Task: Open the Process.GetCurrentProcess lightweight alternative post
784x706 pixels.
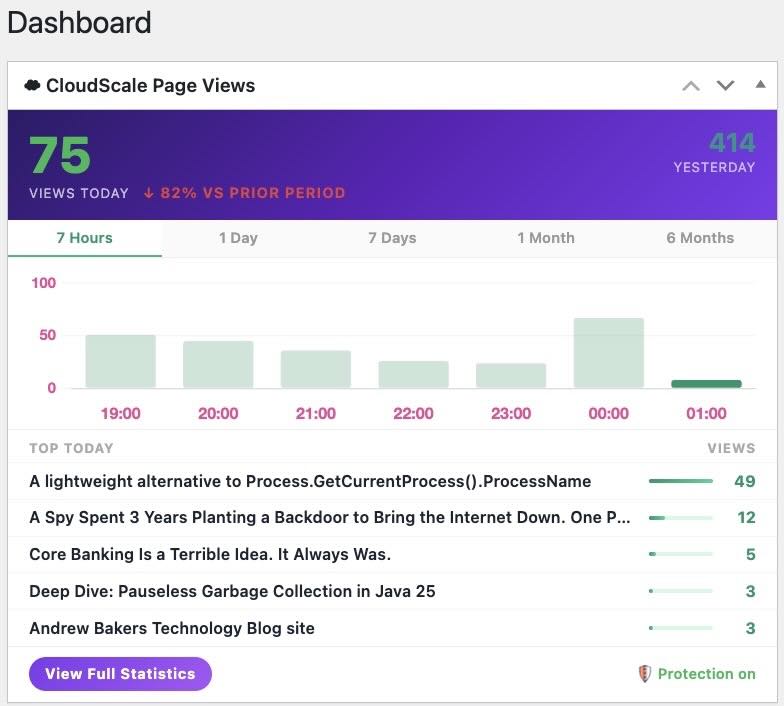Action: pyautogui.click(x=310, y=481)
